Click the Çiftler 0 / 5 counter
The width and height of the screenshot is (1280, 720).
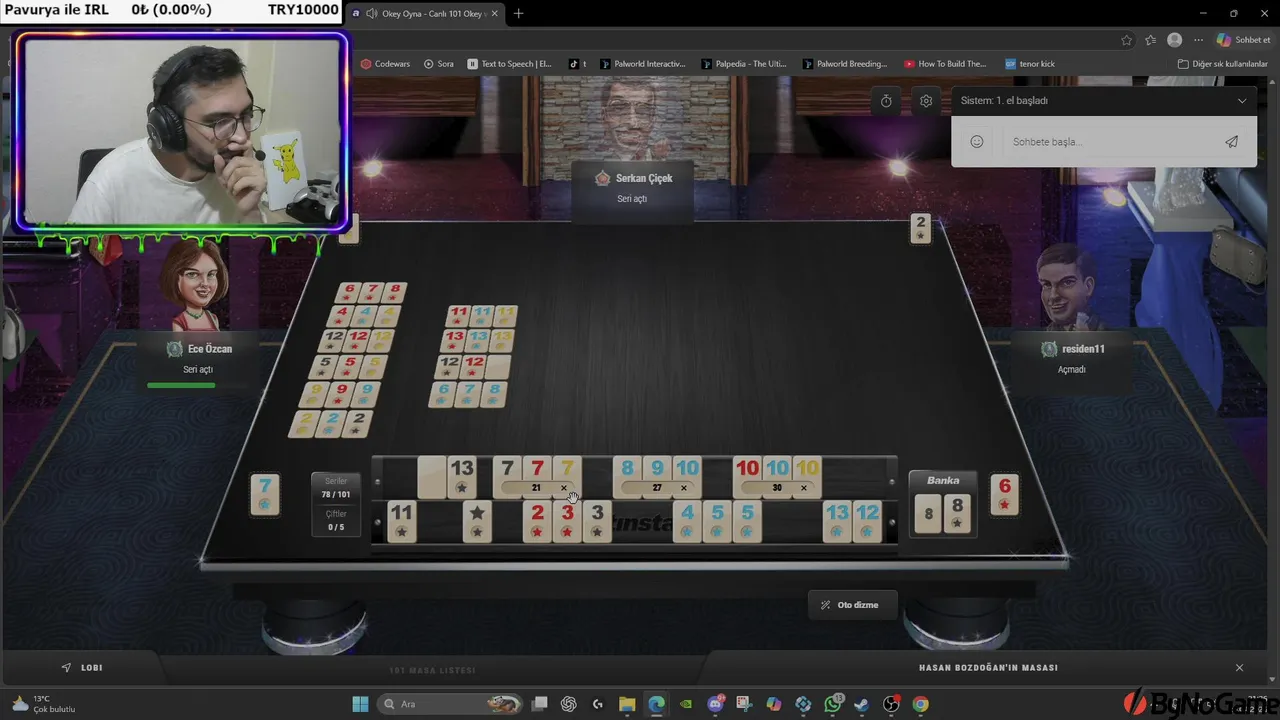coord(336,521)
